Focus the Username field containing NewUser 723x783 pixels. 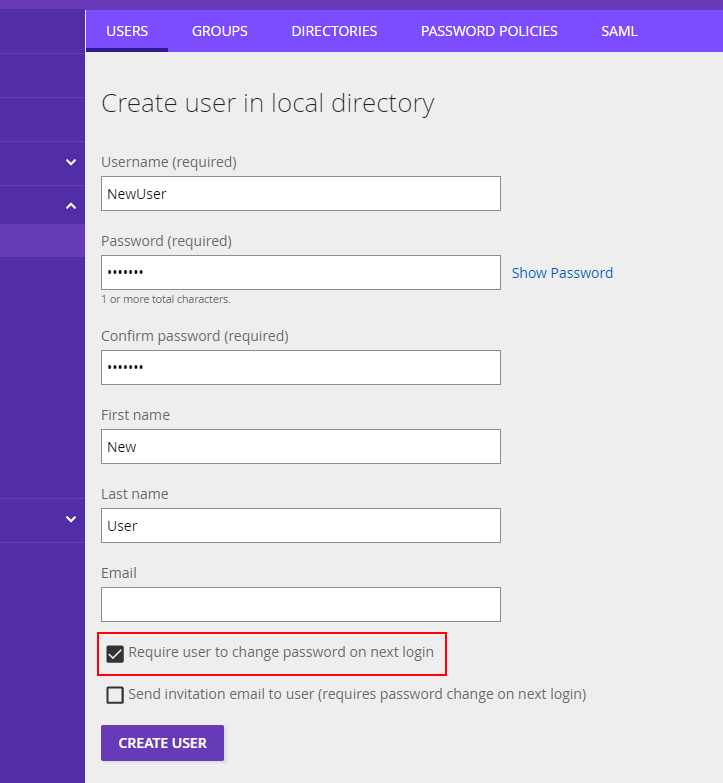pyautogui.click(x=300, y=194)
